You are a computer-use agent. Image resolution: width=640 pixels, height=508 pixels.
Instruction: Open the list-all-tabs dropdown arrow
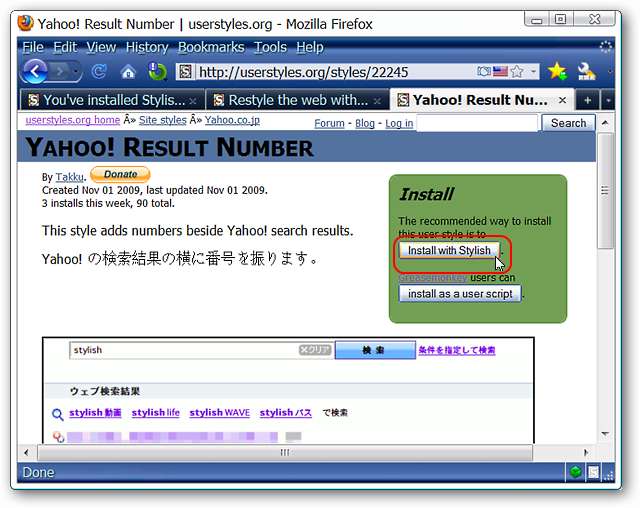pos(608,100)
